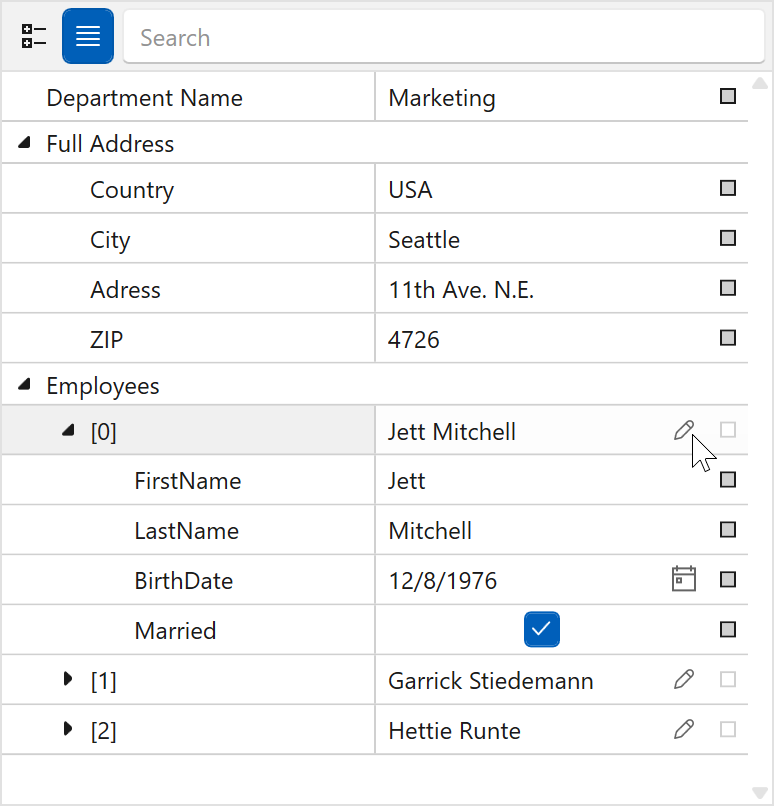This screenshot has width=774, height=806.
Task: Click the scrollbar down arrow
Action: (x=759, y=793)
